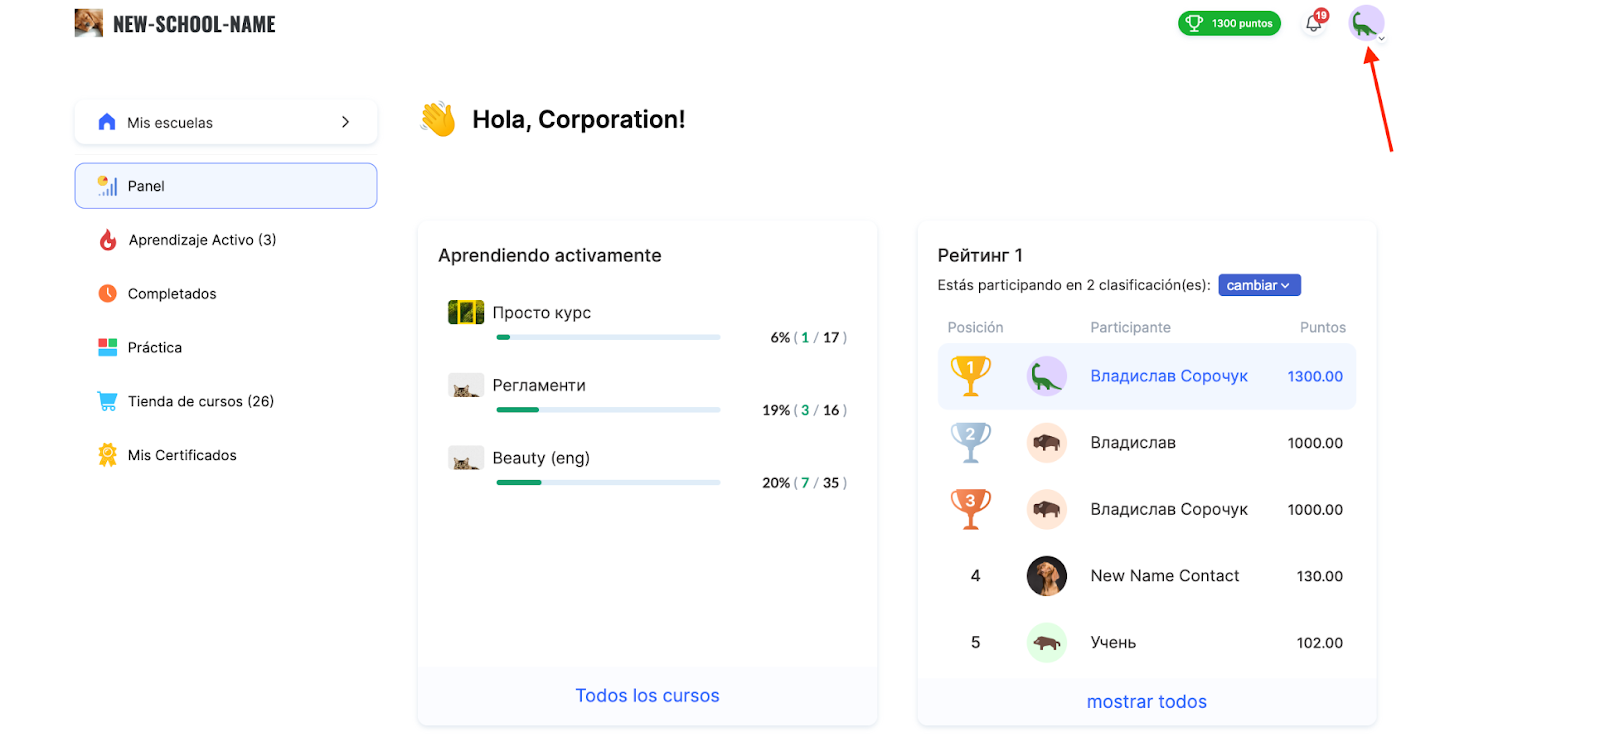Select the Panel menu item
Image resolution: width=1600 pixels, height=747 pixels.
(226, 186)
